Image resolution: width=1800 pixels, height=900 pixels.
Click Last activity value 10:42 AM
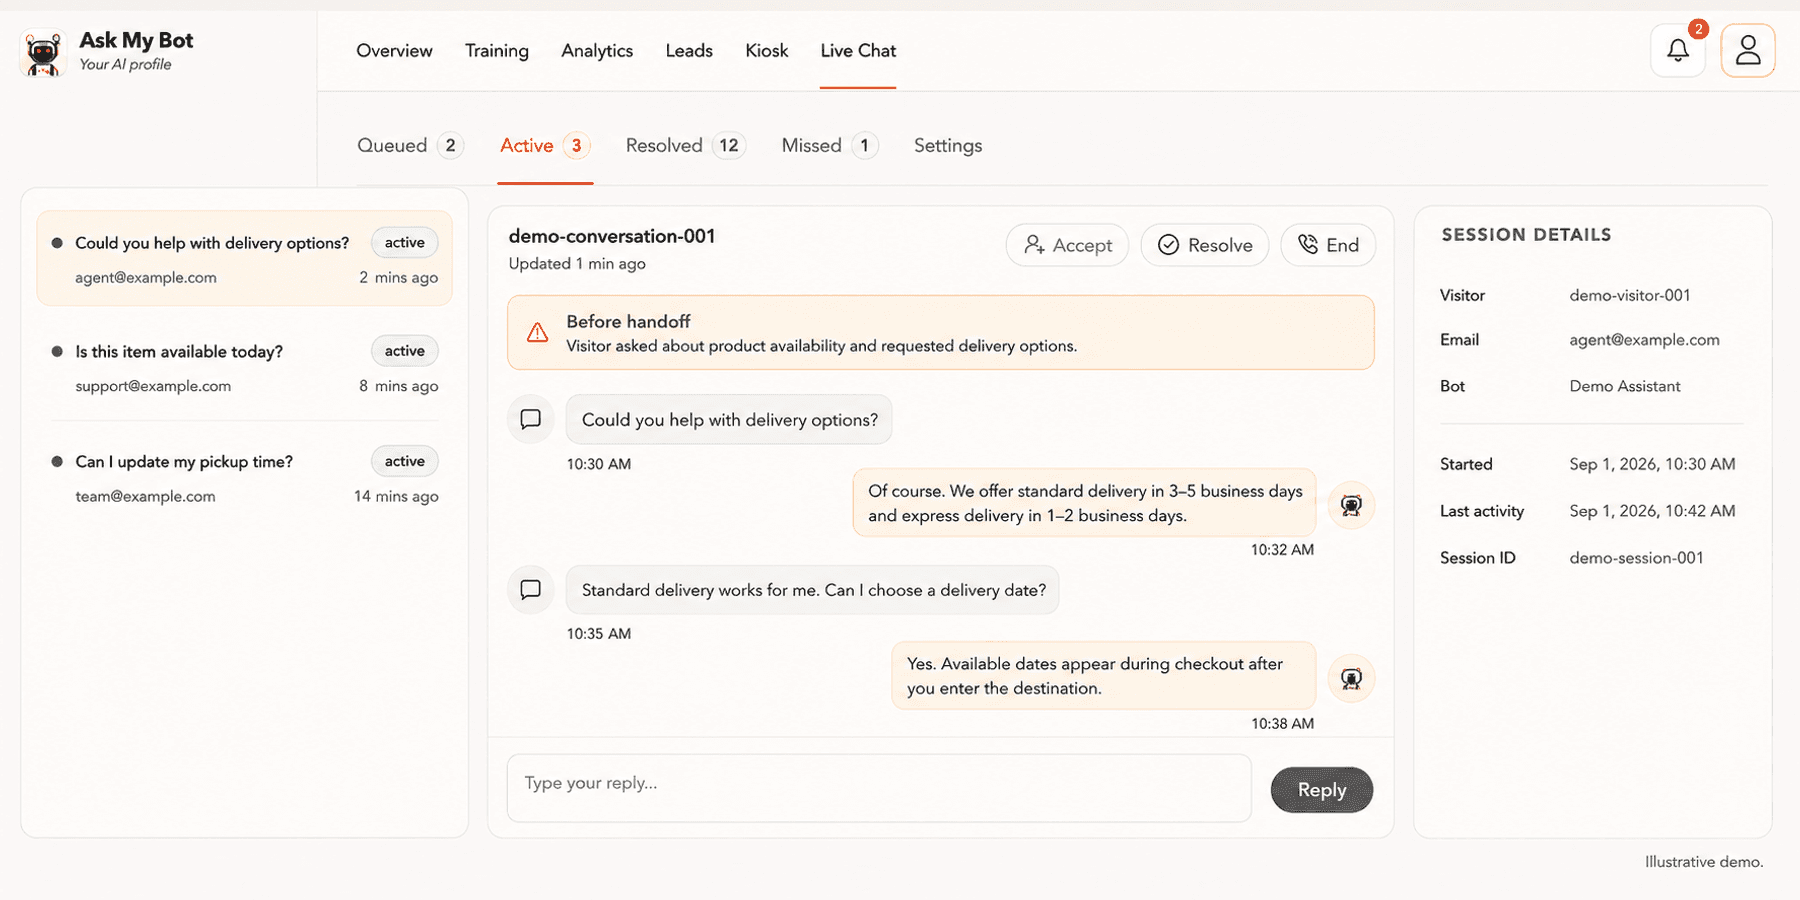1652,511
